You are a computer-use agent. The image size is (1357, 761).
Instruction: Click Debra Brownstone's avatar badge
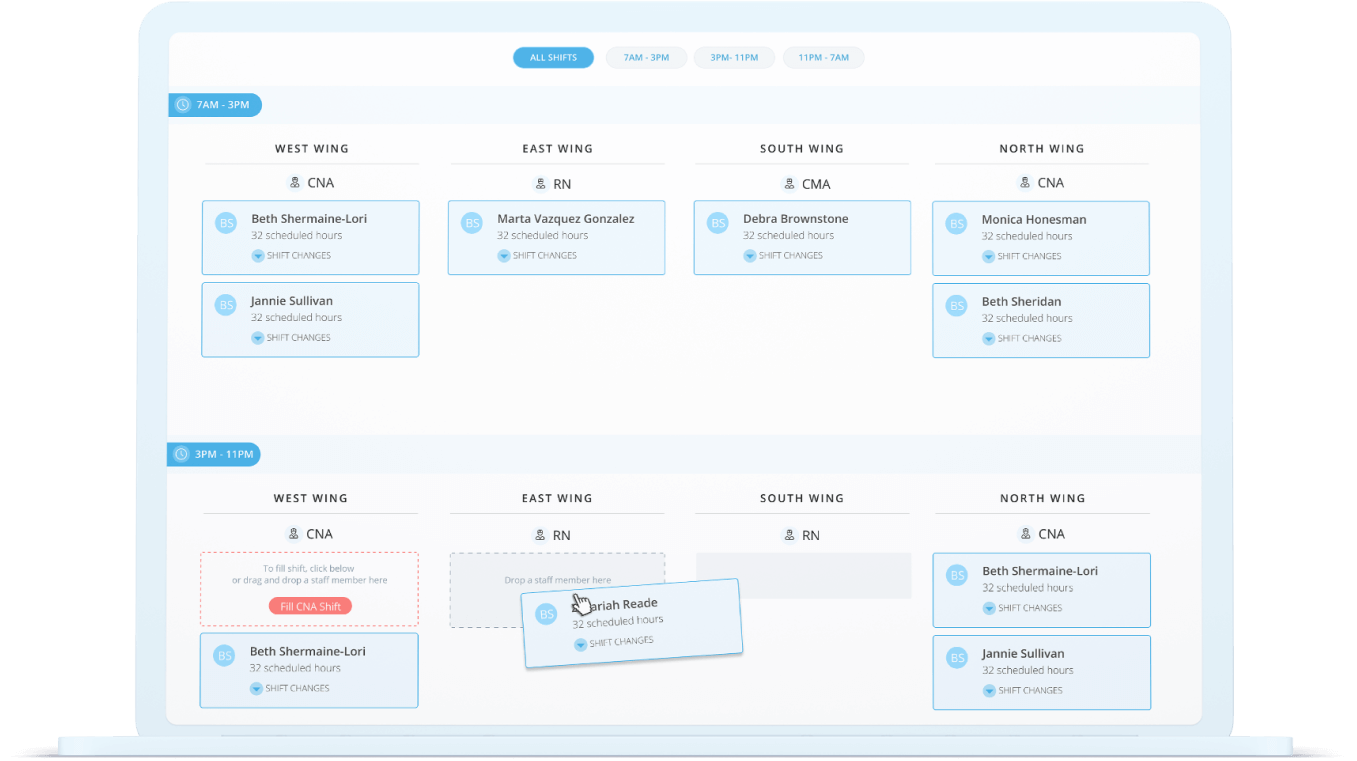point(718,223)
